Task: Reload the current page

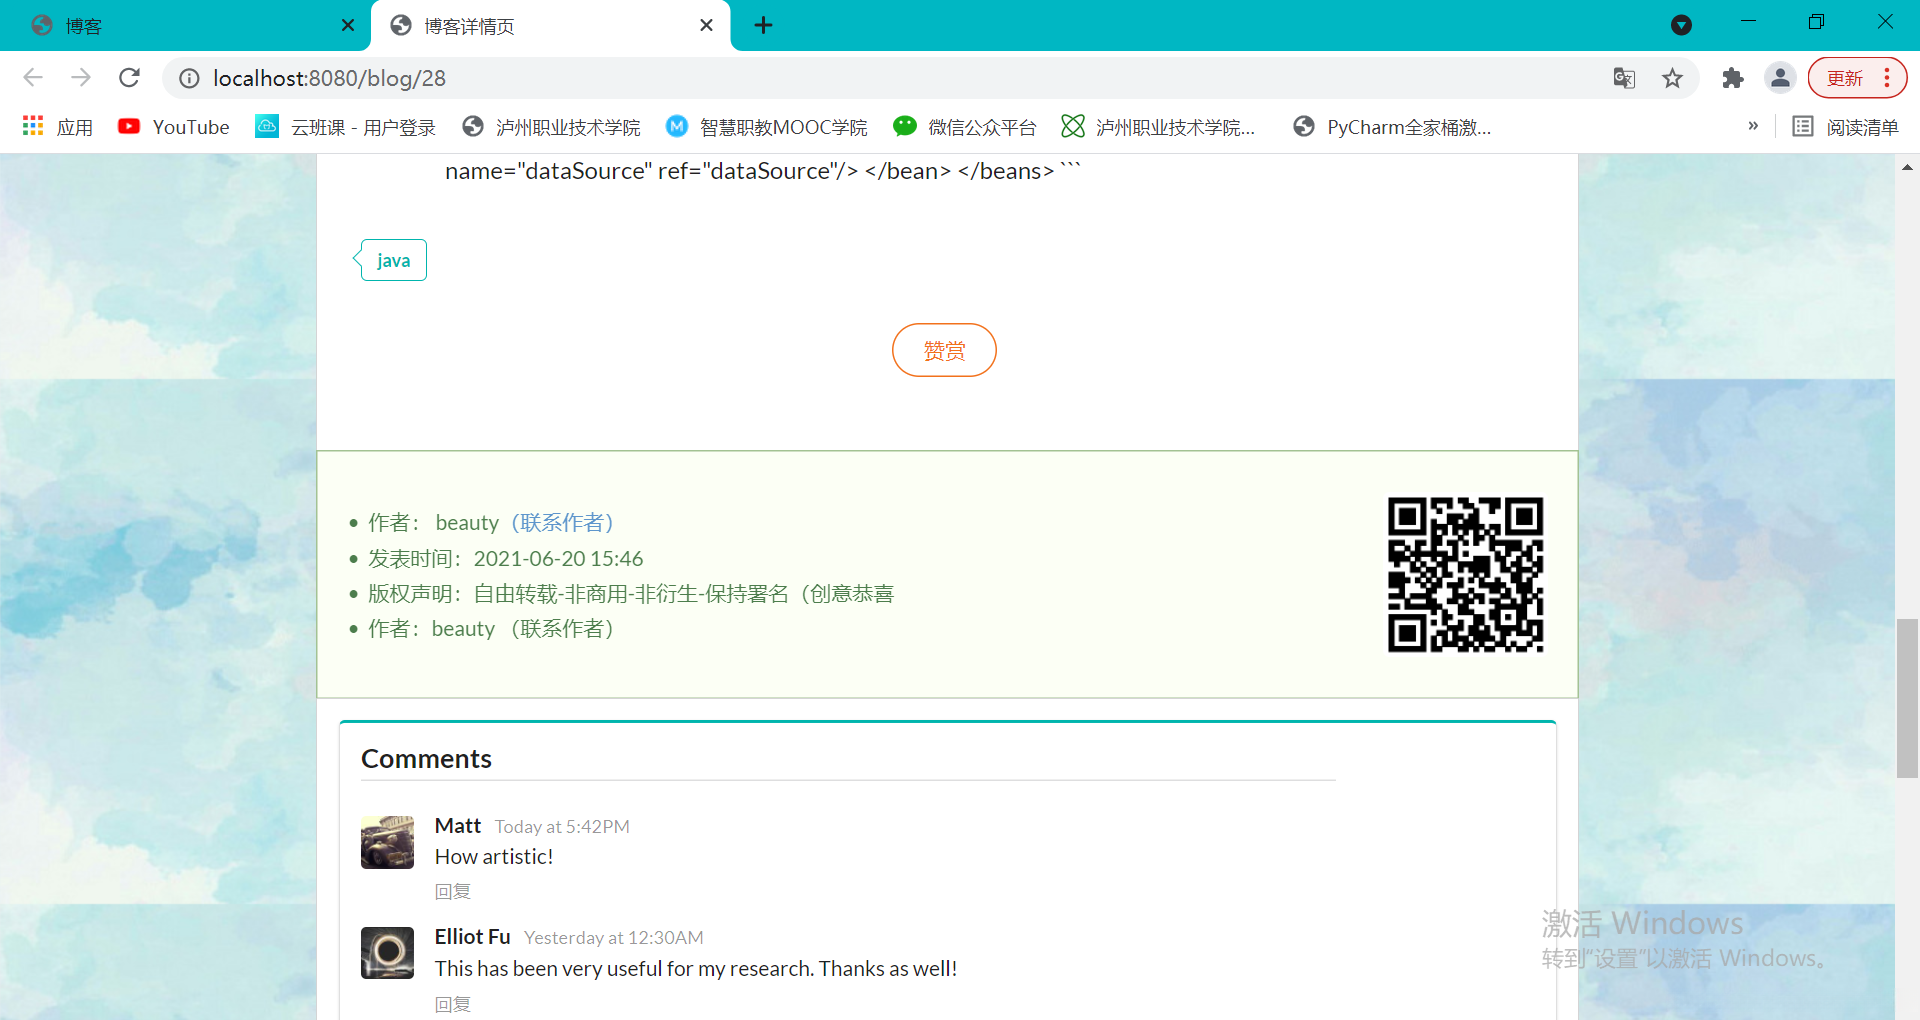Action: (129, 77)
